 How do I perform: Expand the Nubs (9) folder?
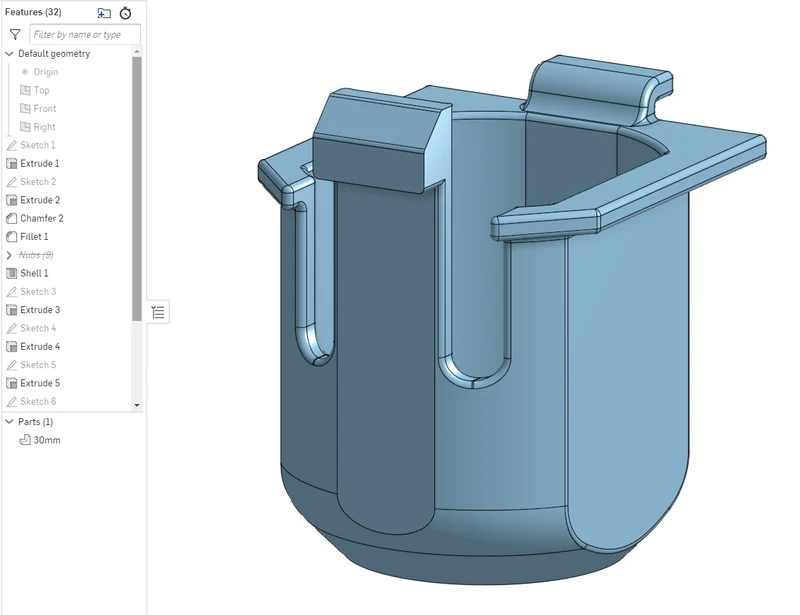[x=9, y=255]
